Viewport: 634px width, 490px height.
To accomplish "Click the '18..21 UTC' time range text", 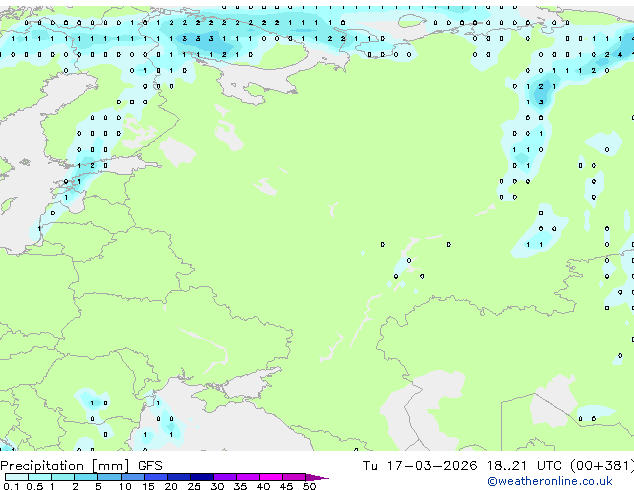I will (x=524, y=466).
